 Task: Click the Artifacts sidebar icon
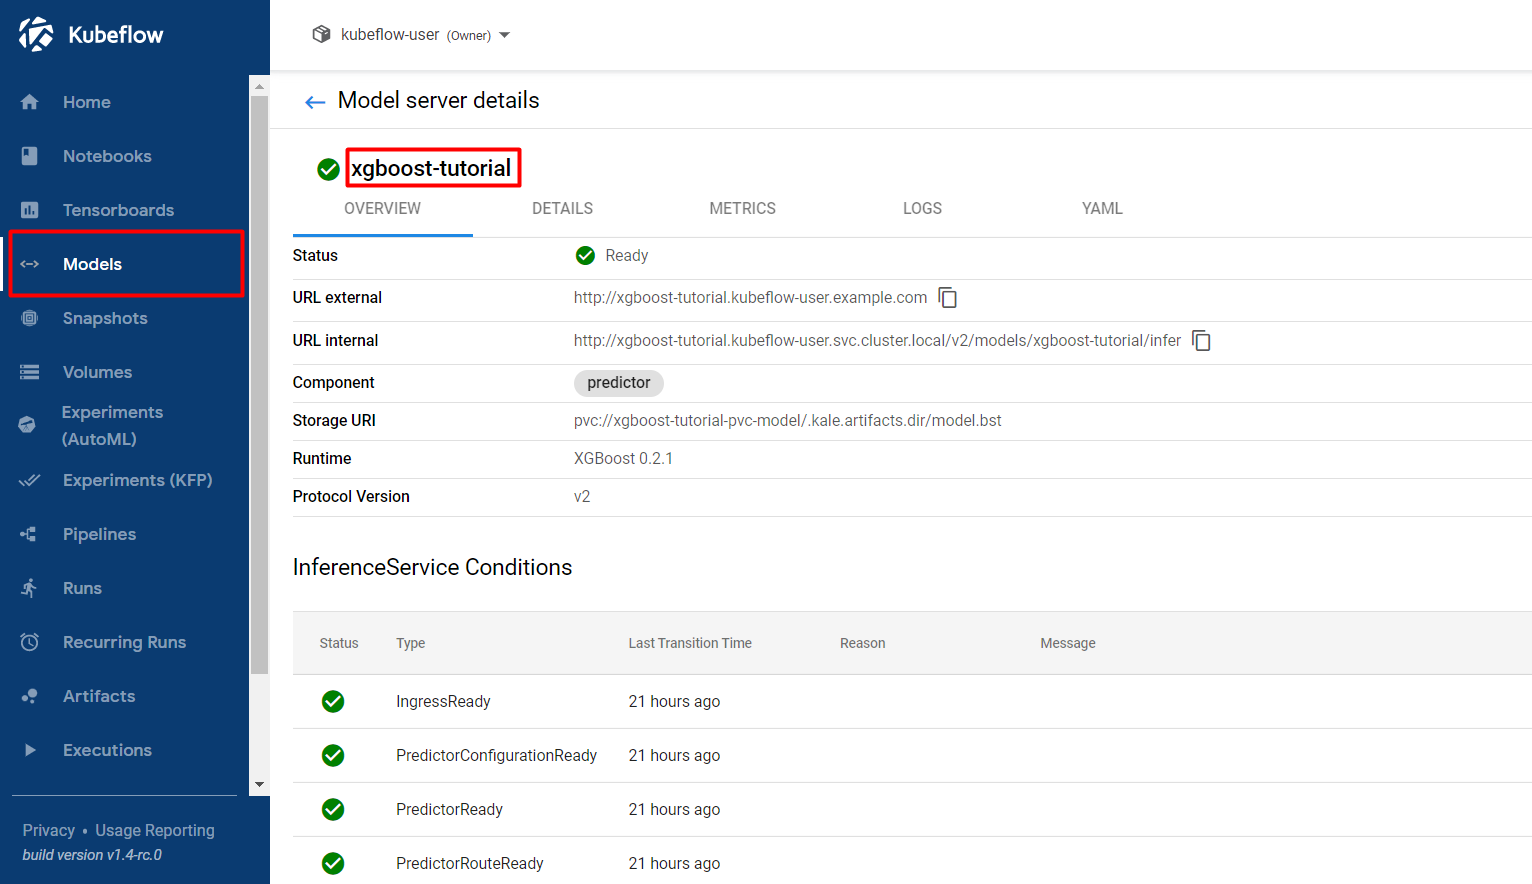point(30,696)
